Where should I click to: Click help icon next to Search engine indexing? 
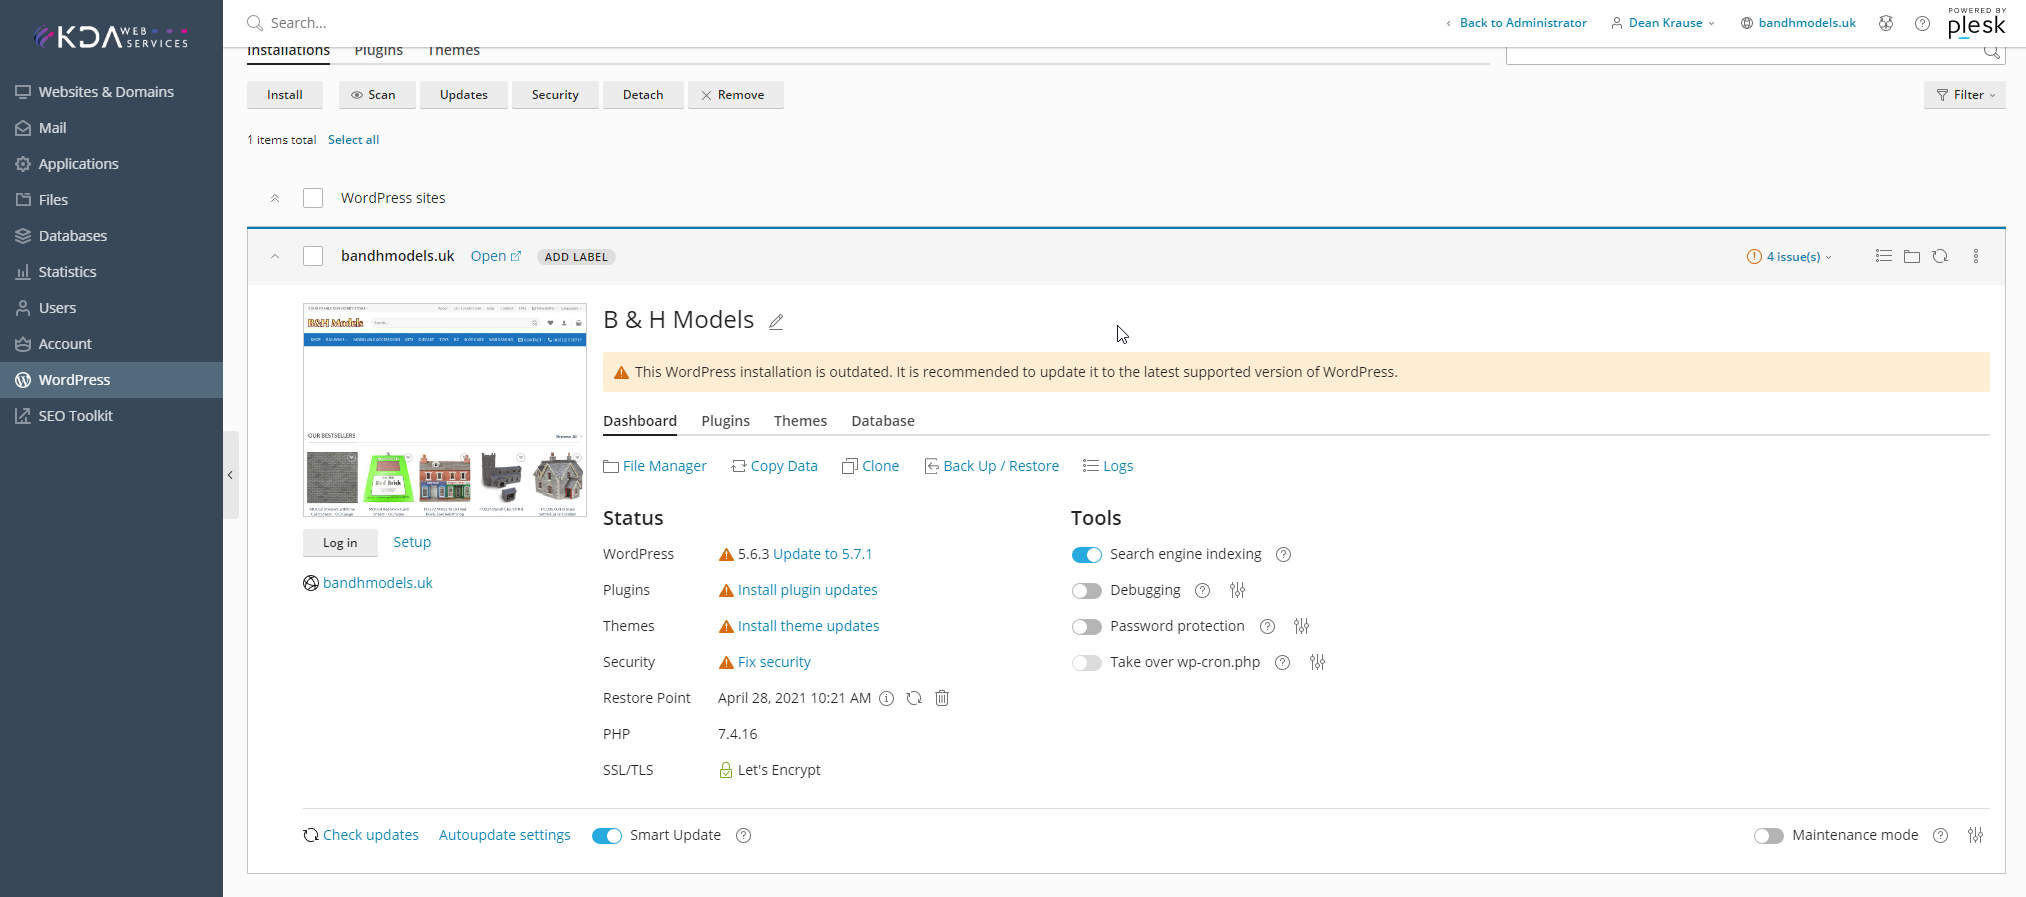pos(1284,554)
